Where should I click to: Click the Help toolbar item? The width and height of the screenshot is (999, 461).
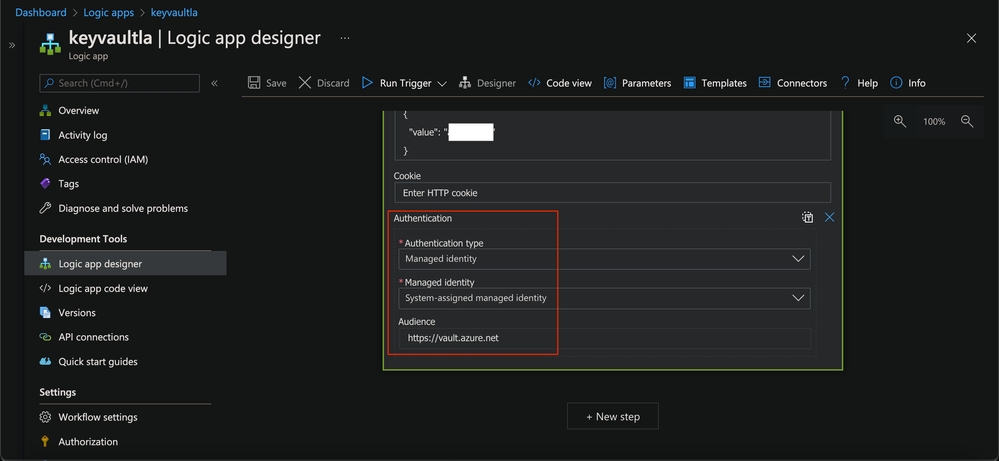point(859,83)
